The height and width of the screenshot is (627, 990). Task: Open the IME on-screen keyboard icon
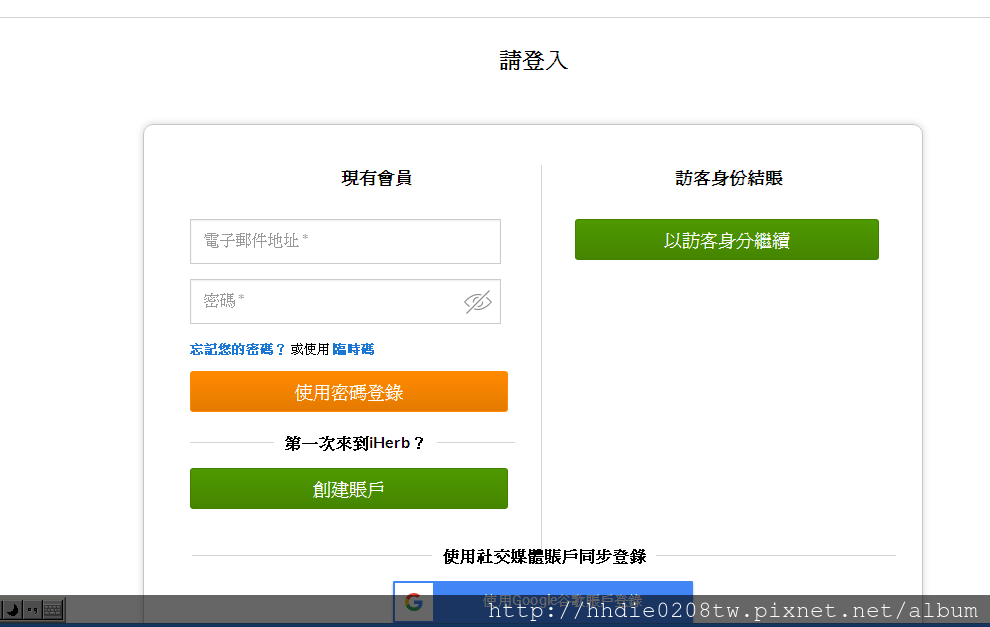[52, 610]
